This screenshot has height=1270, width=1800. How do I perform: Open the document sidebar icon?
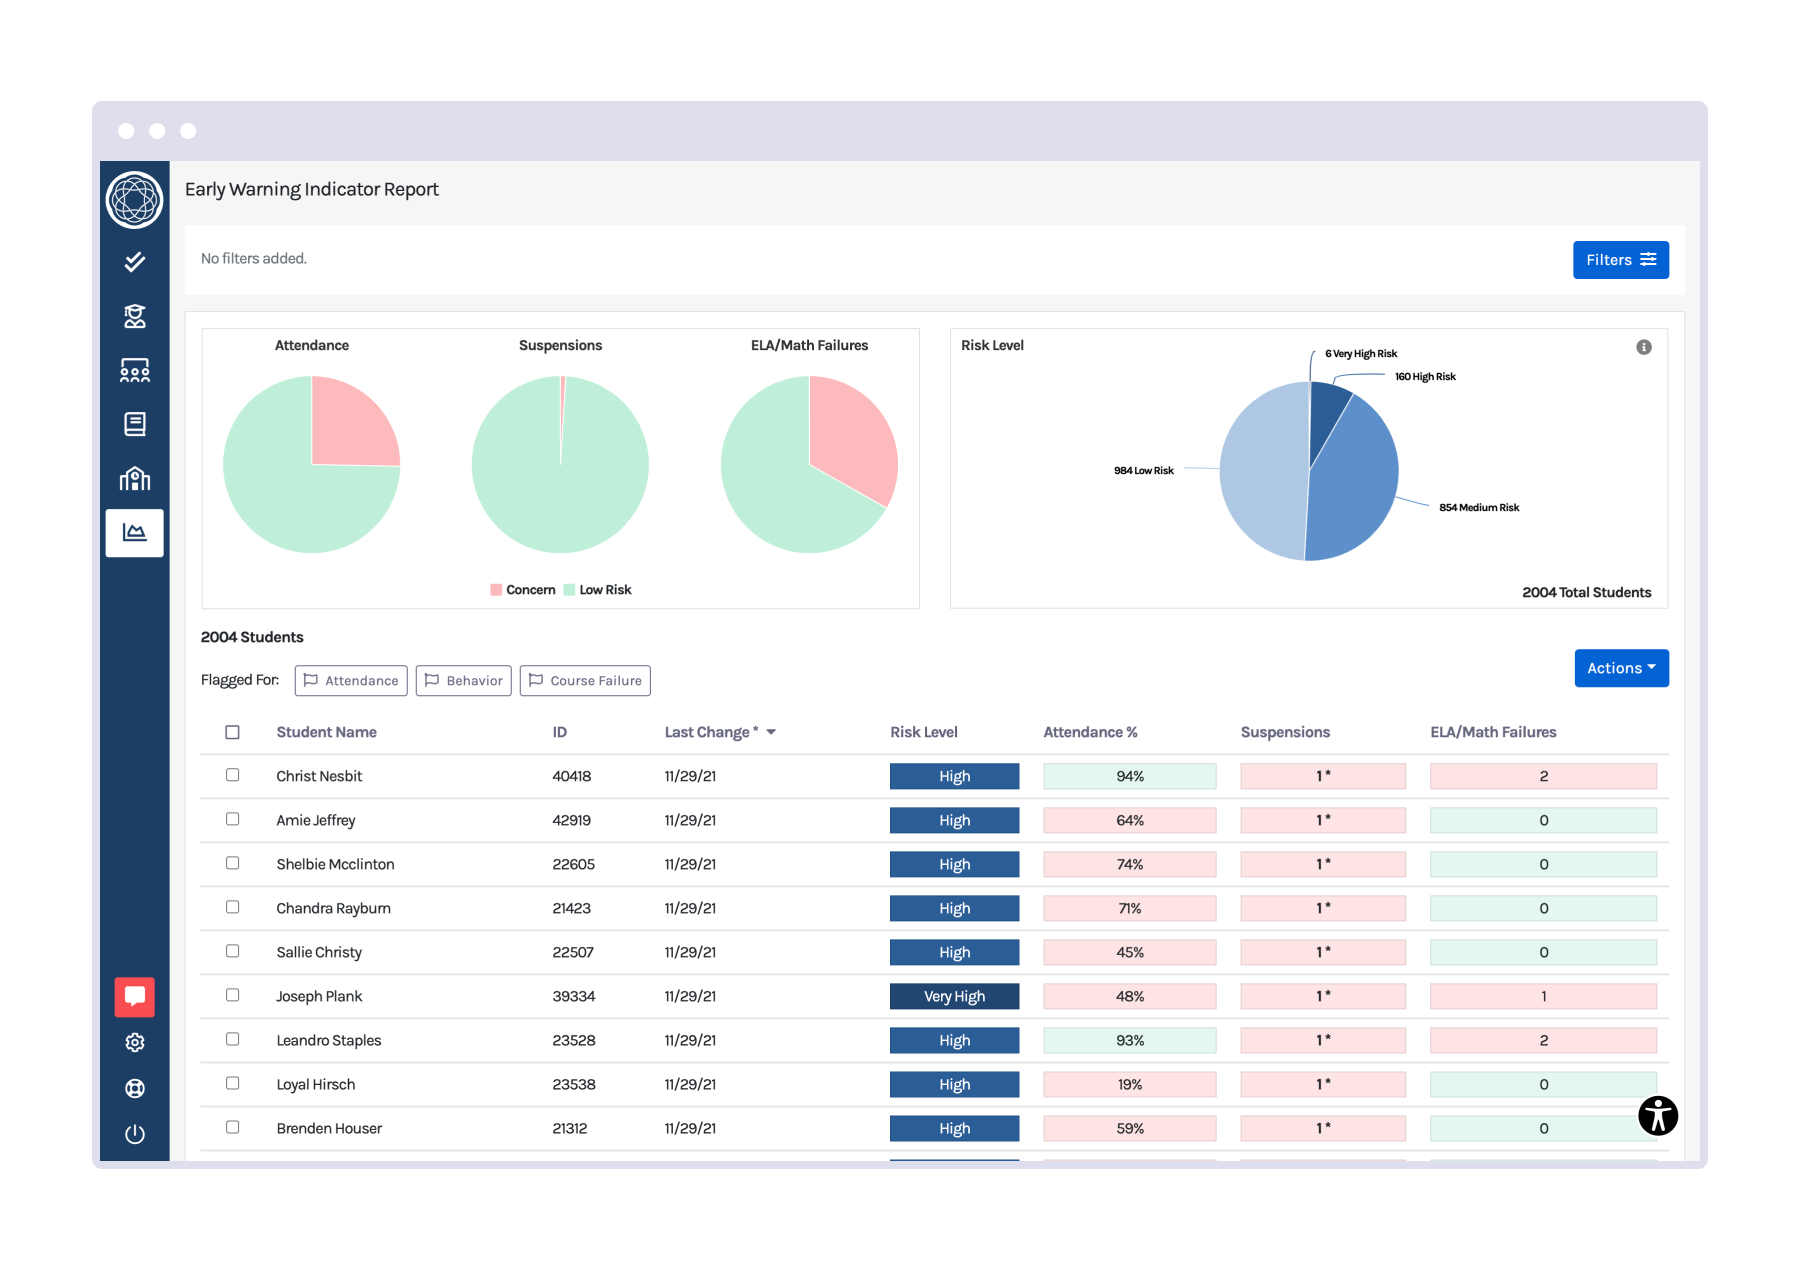(134, 424)
